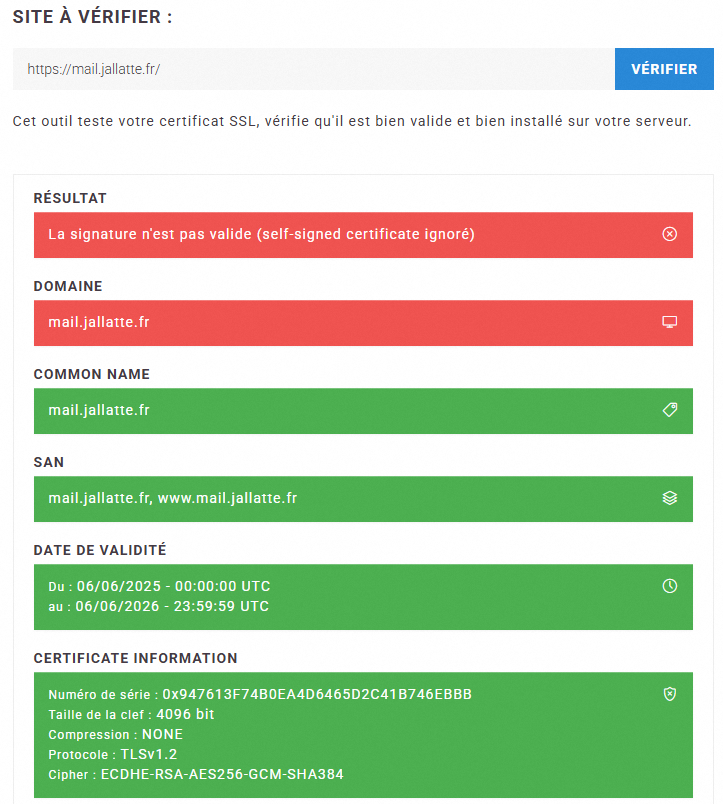Viewport: 723px width, 804px height.
Task: Click the monitor icon in the Domaine bar
Action: [670, 322]
